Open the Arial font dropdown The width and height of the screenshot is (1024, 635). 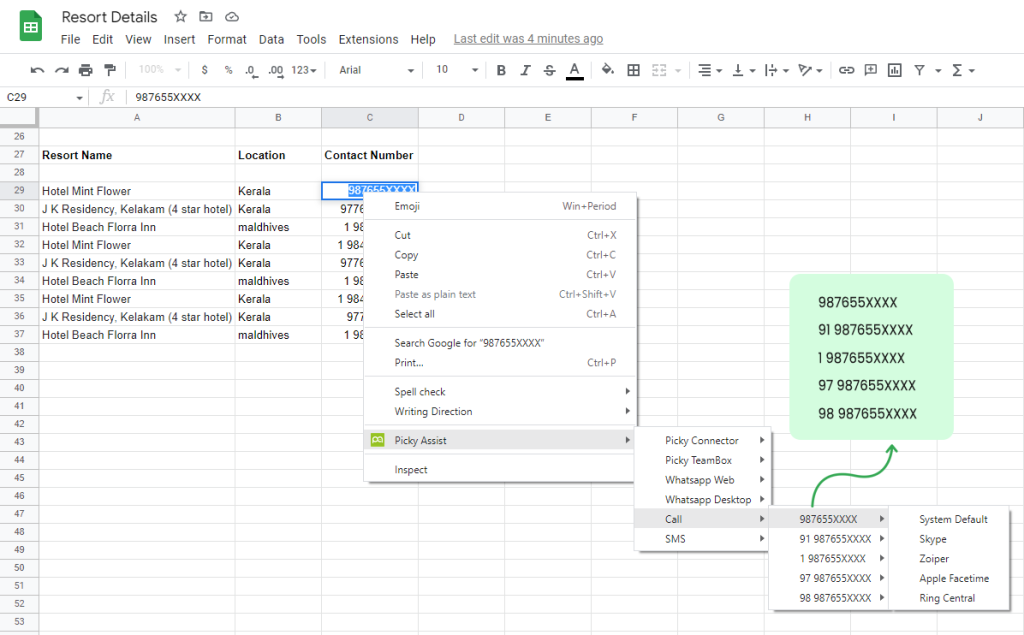pos(376,70)
